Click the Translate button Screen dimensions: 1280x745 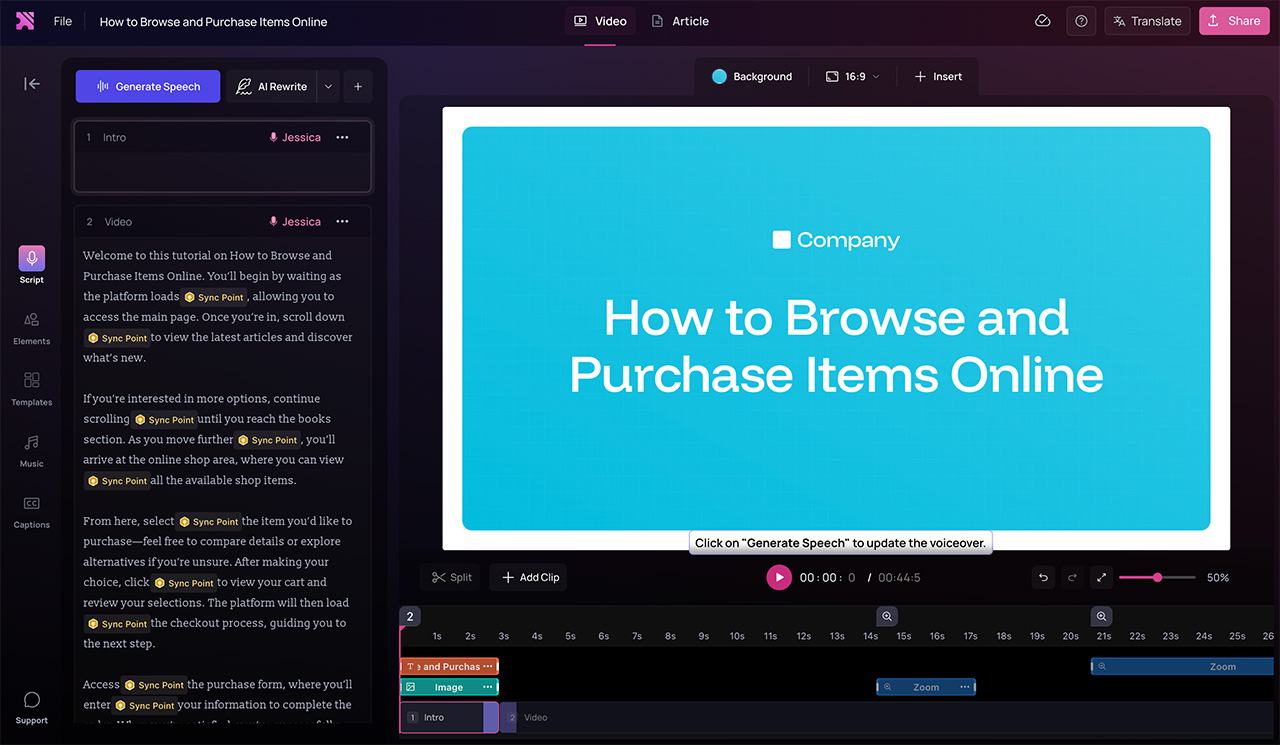click(x=1147, y=21)
